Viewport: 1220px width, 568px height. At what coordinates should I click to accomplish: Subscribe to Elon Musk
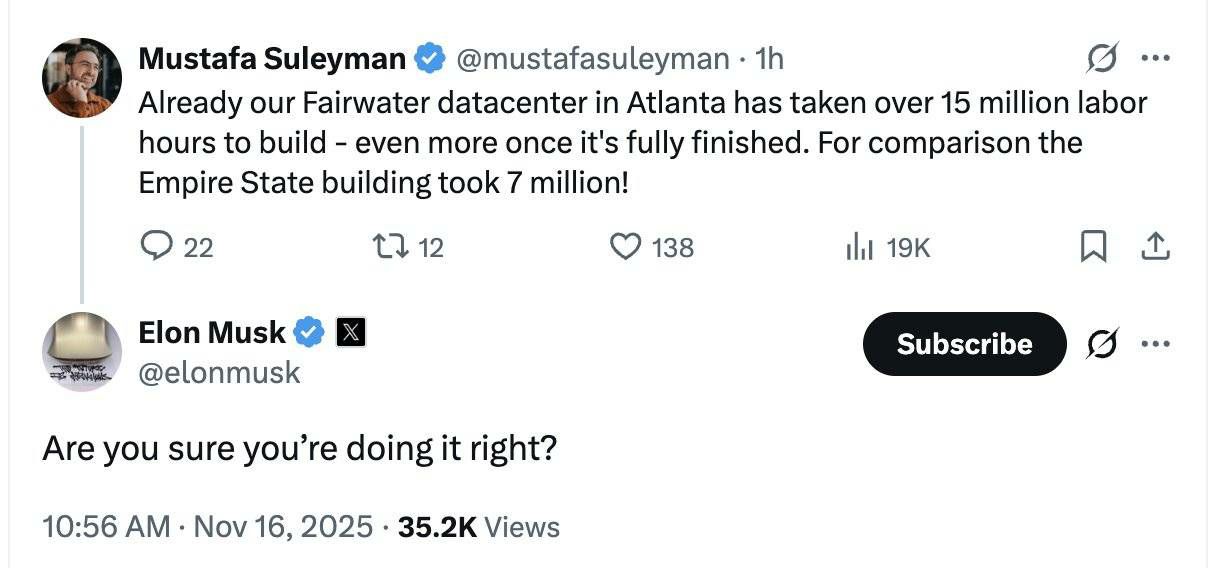(x=964, y=344)
